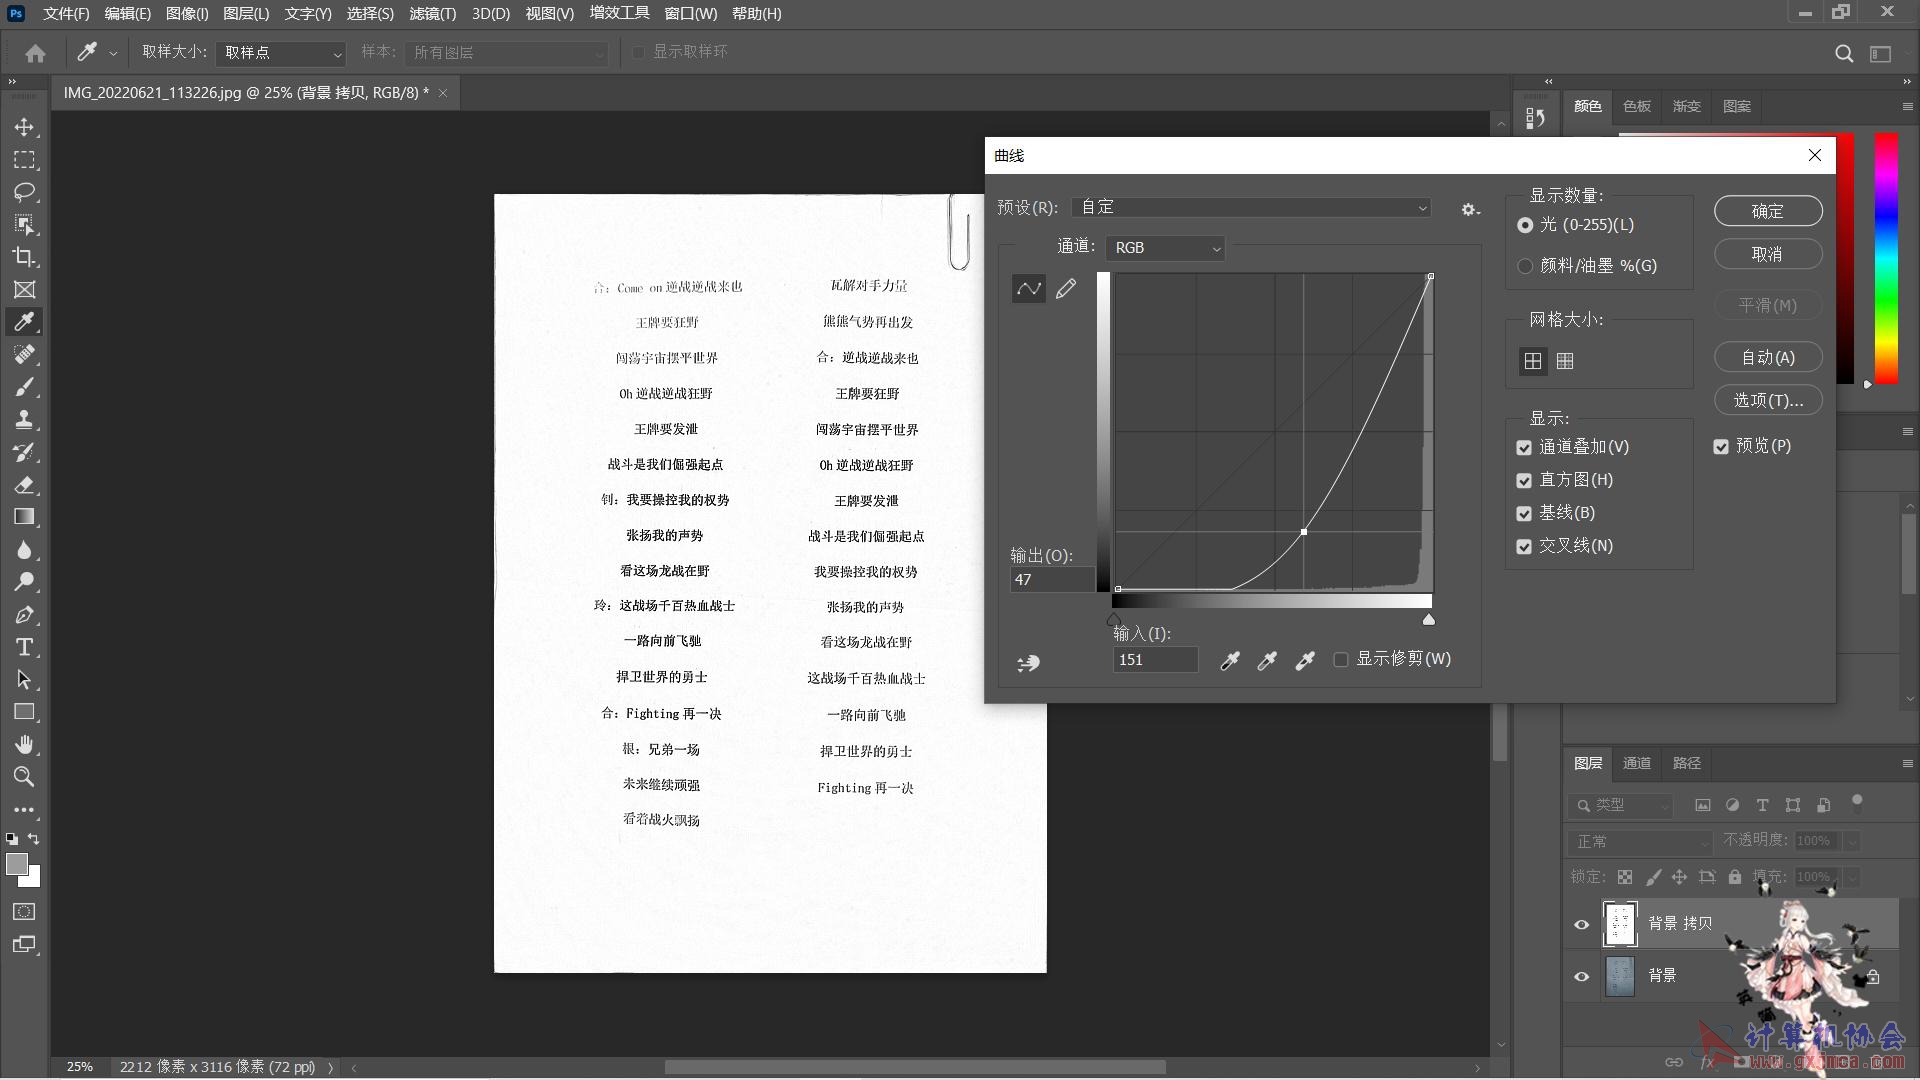Enable 显示修剪(W) show clipping checkbox
Viewport: 1920px width, 1080px height.
1341,659
